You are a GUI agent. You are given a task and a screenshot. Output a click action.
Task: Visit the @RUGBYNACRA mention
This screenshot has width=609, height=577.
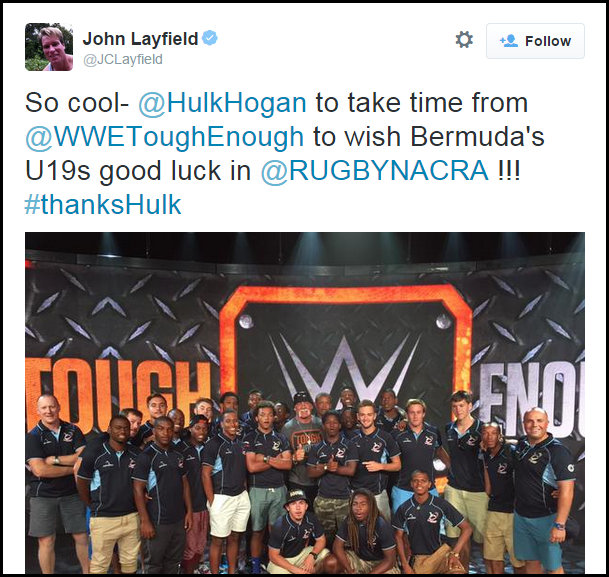(374, 170)
